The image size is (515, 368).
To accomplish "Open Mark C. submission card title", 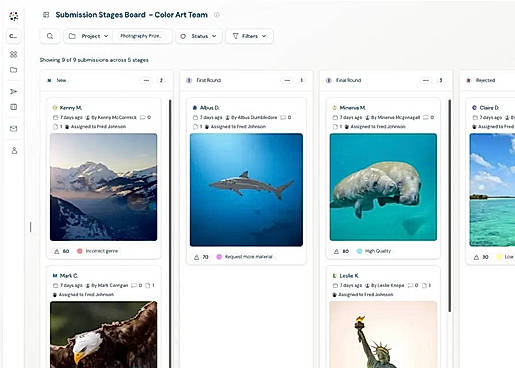I will point(69,276).
